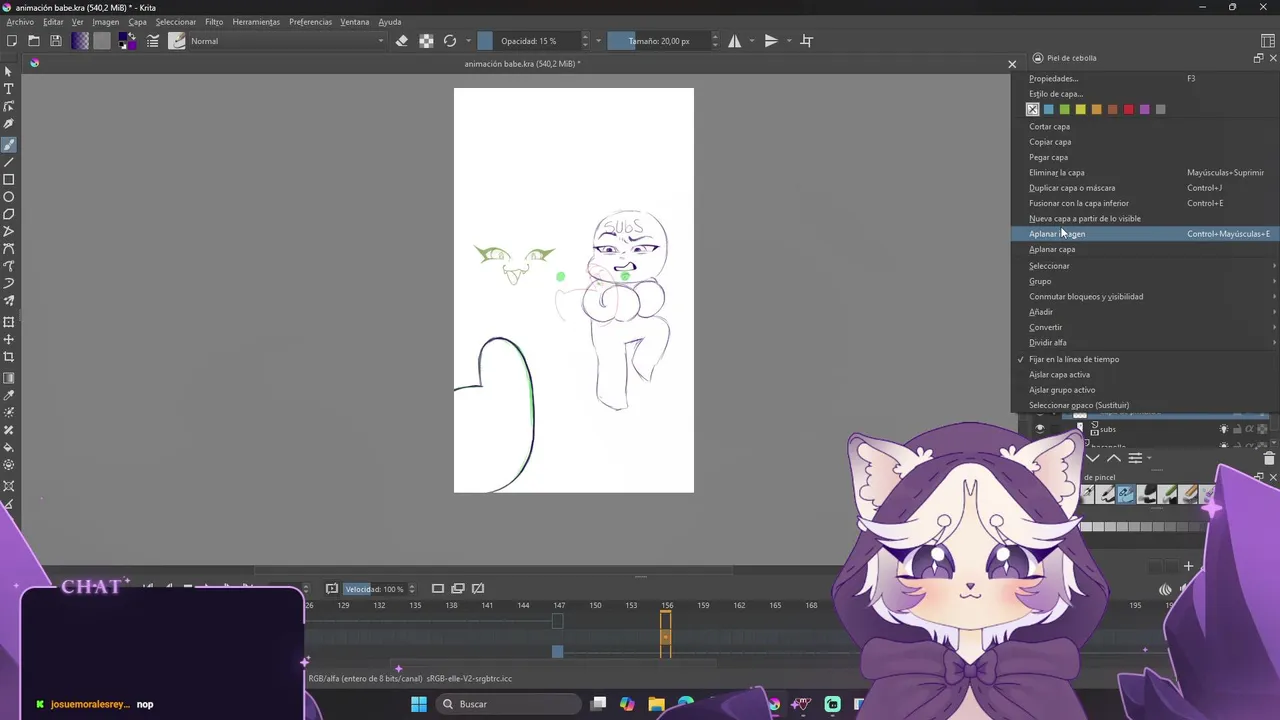Expand the Añadir submenu
Screen dimensions: 1280x720
click(x=1145, y=312)
